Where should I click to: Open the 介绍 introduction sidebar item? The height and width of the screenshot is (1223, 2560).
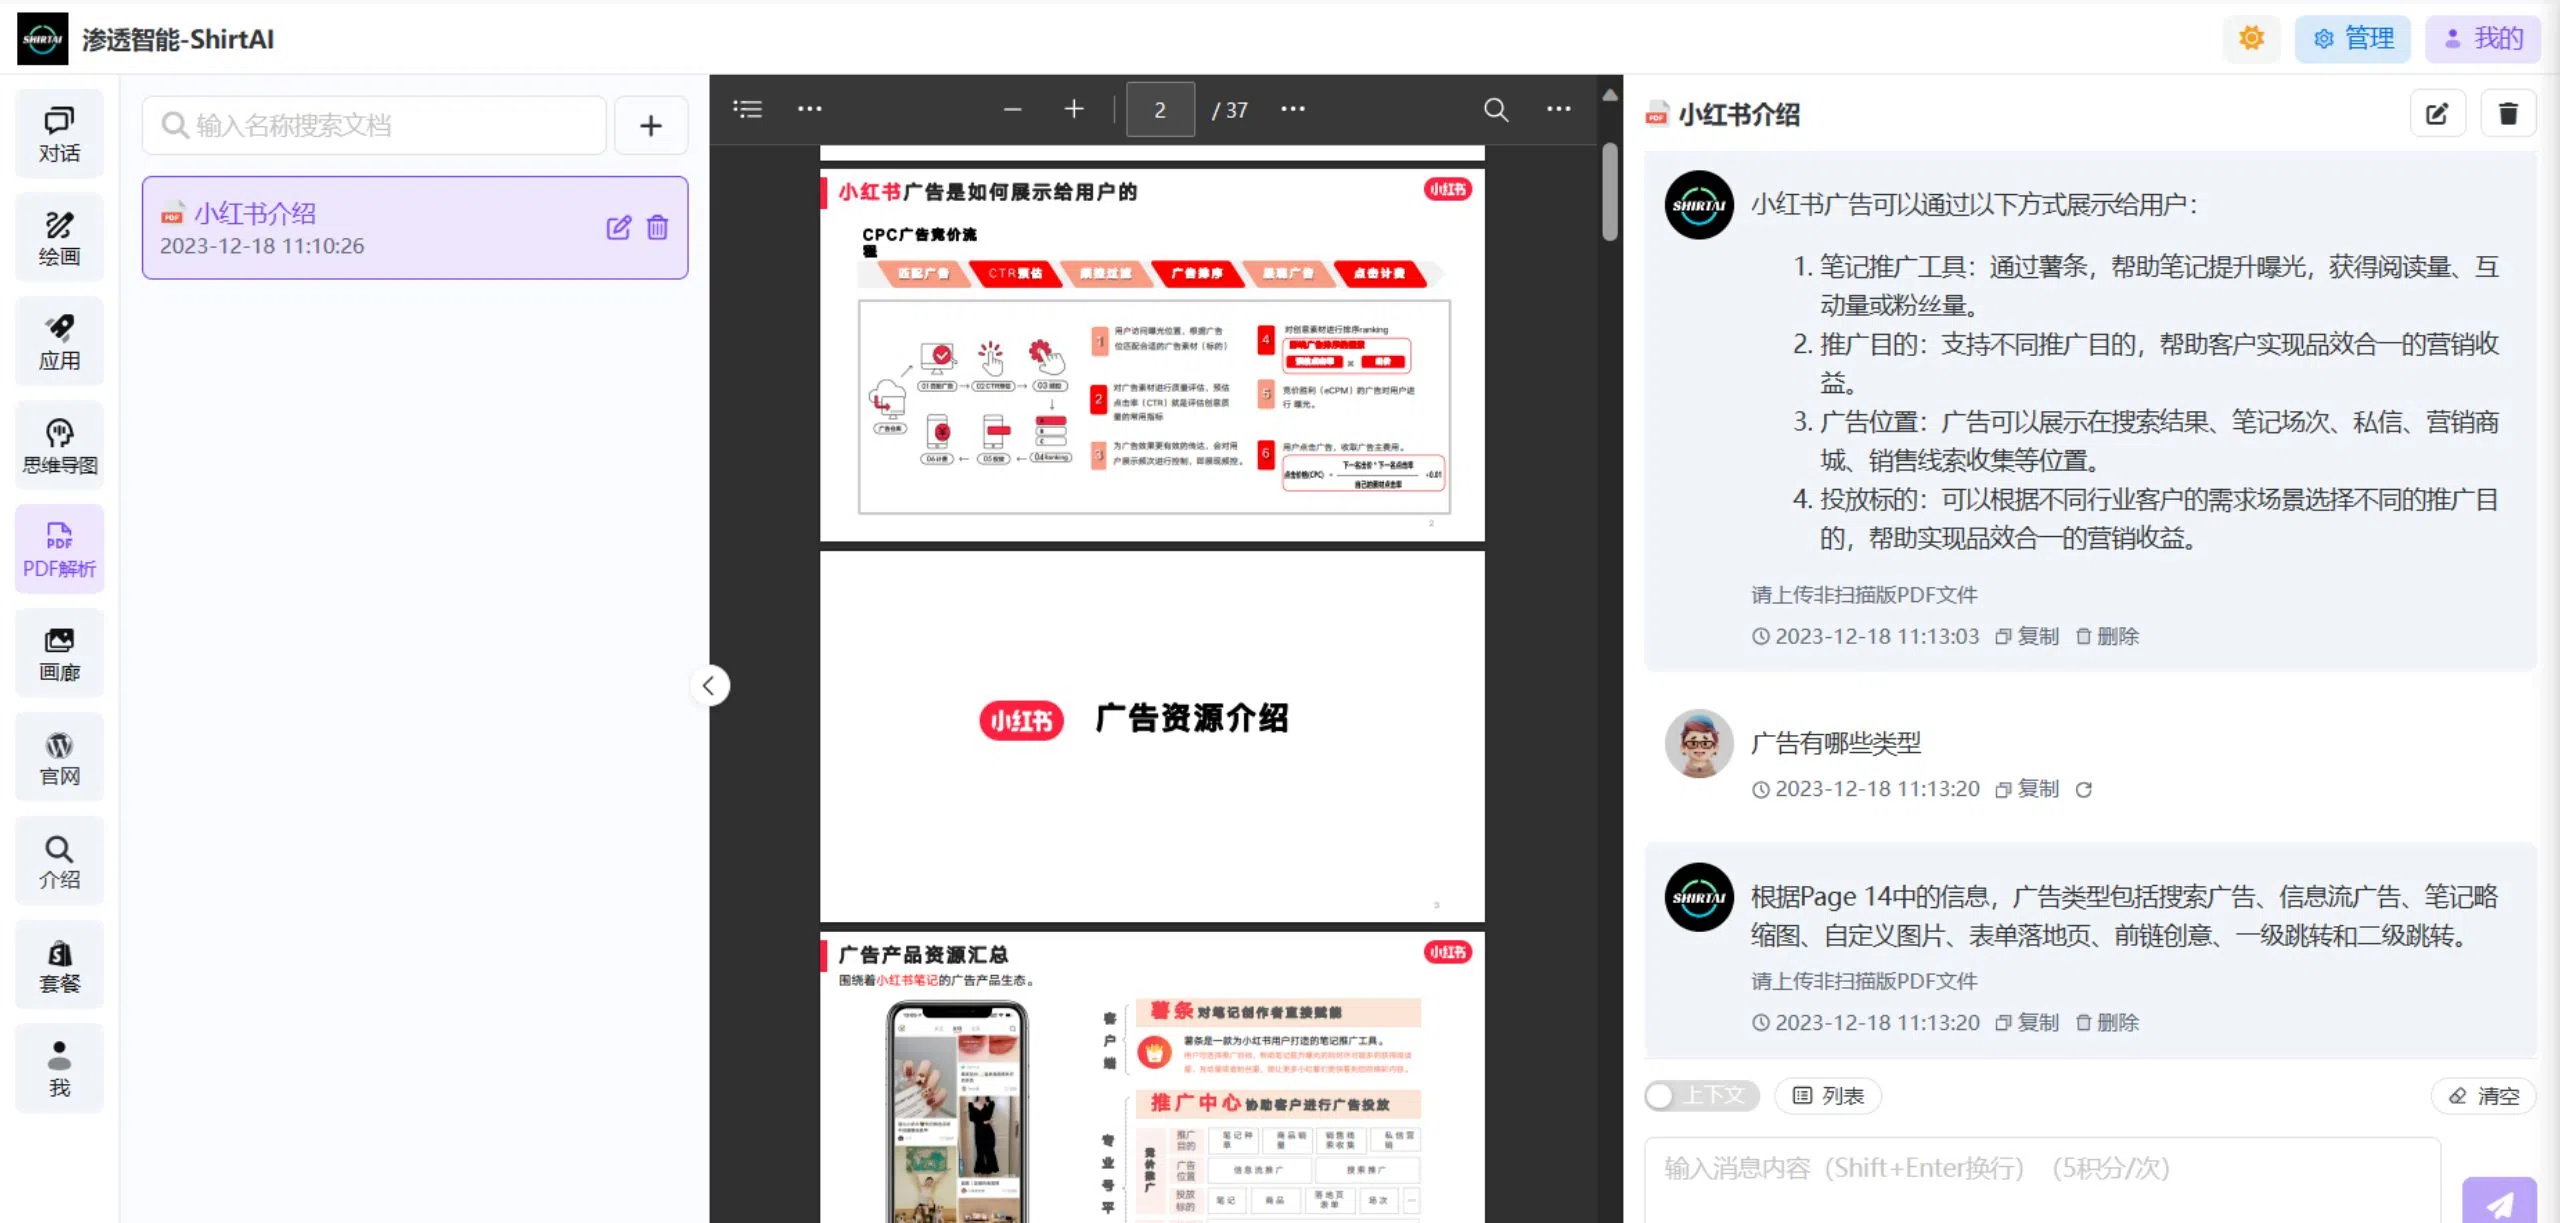[59, 862]
